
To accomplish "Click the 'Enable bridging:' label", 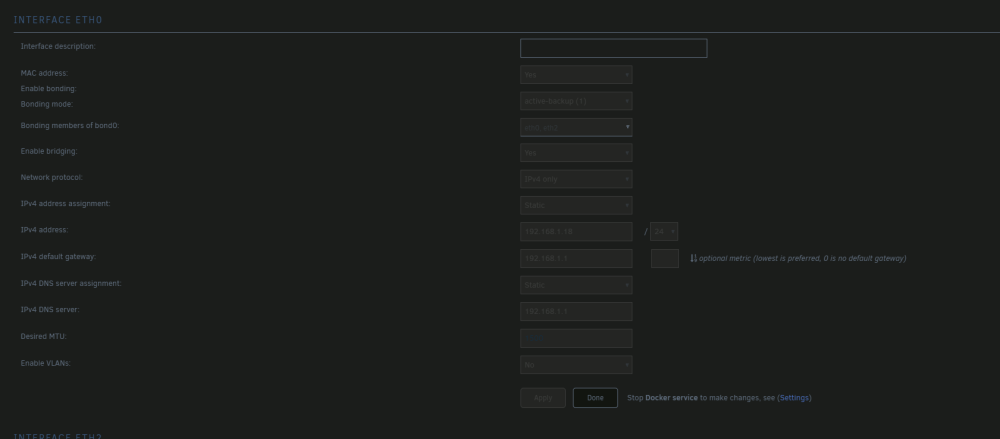I will [48, 151].
